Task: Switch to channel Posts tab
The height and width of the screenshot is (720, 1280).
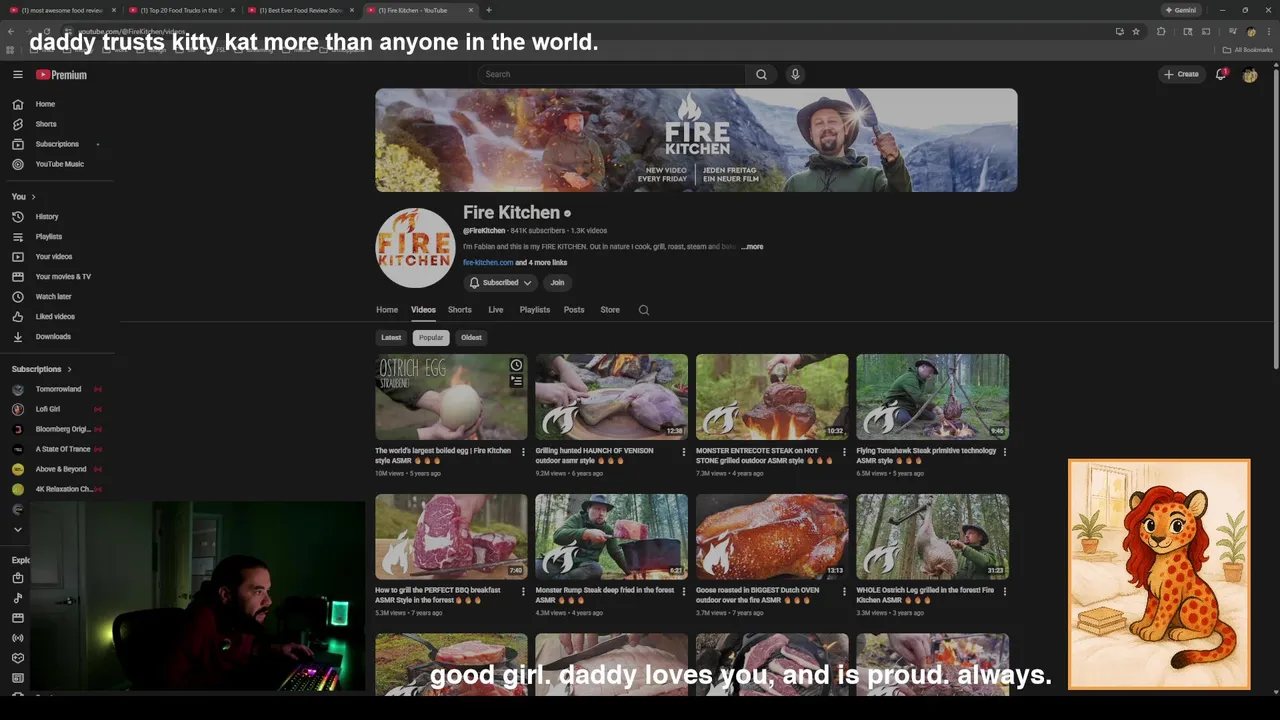Action: coord(574,310)
